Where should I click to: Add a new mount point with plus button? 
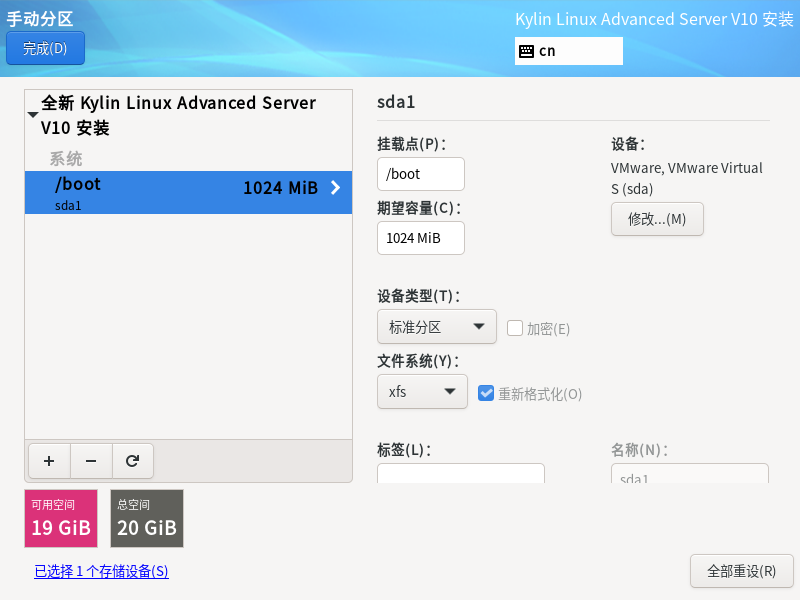point(49,461)
